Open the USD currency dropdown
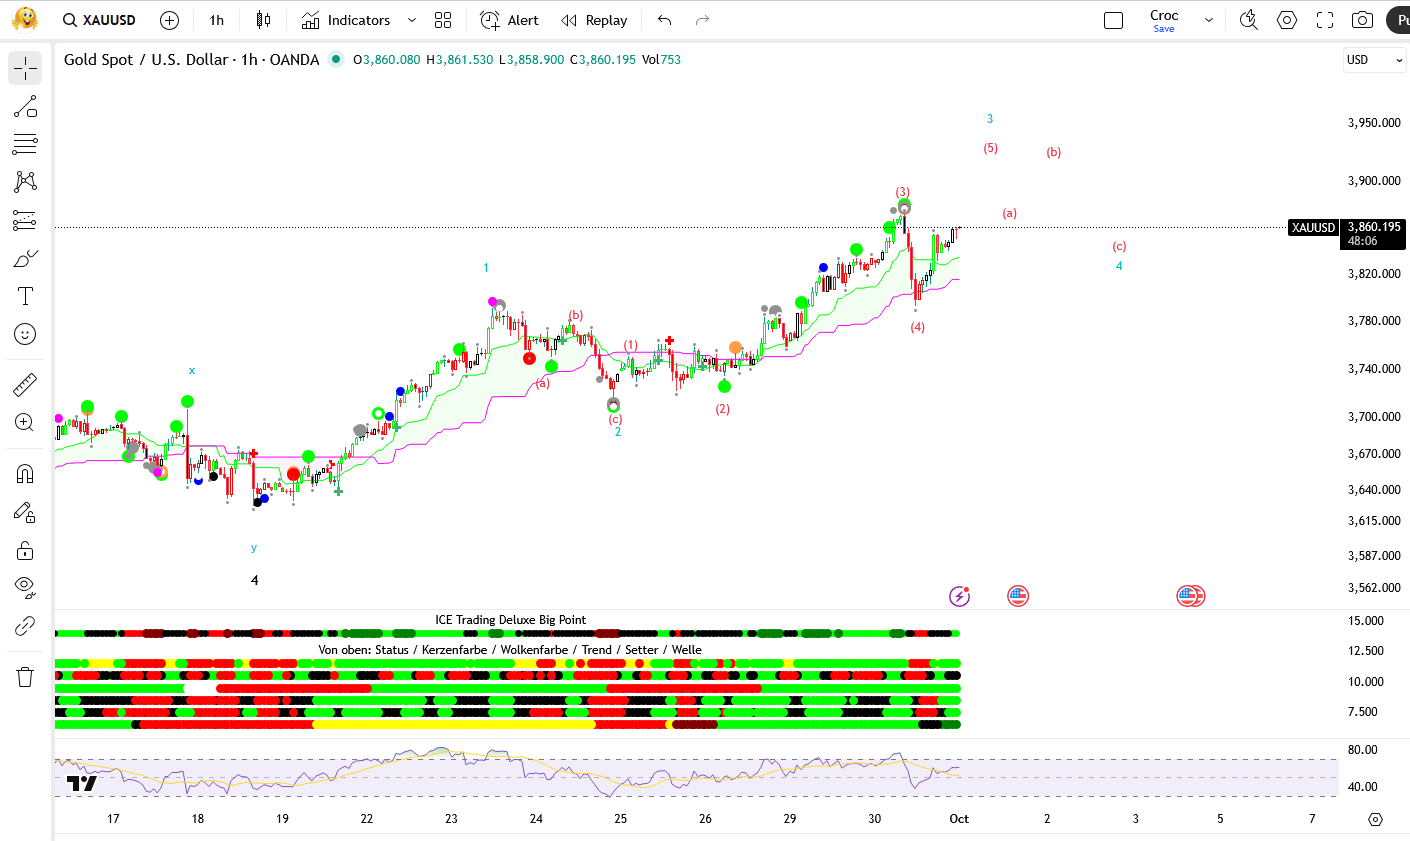1410x841 pixels. coord(1375,60)
